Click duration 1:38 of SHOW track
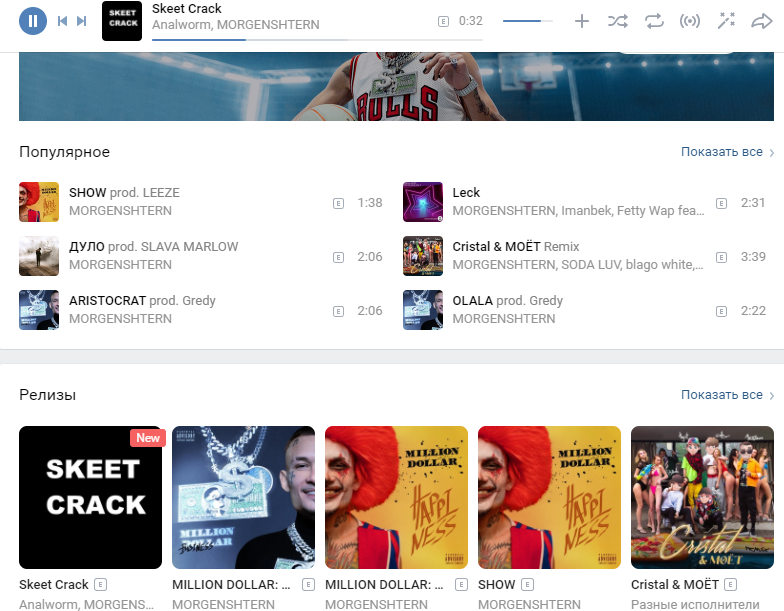 tap(370, 202)
